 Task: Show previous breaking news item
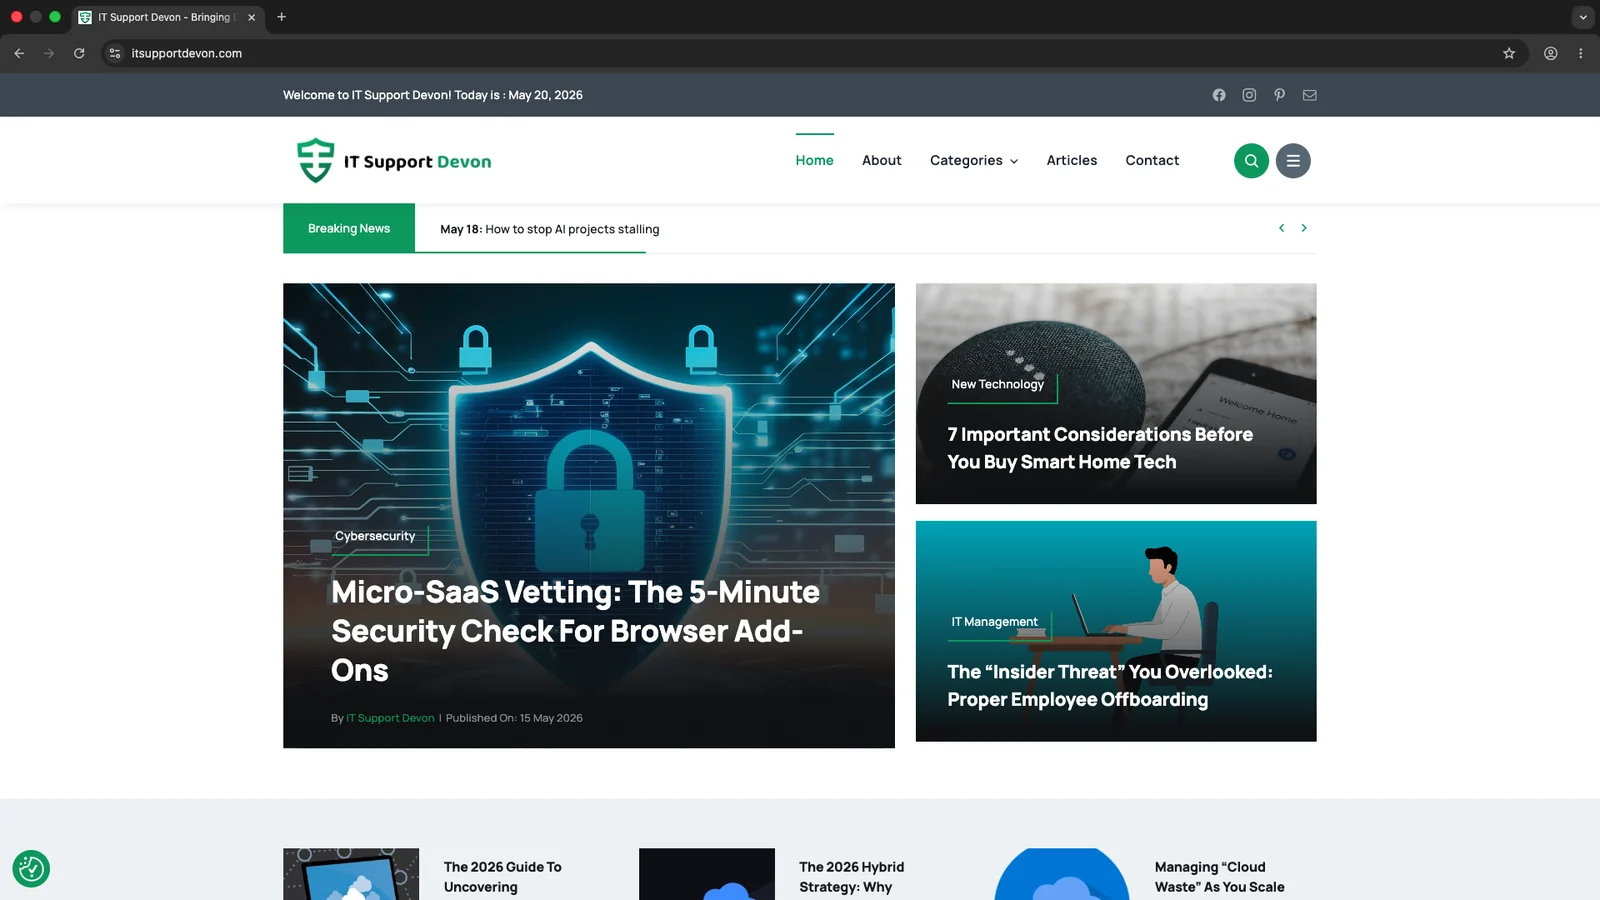point(1281,228)
